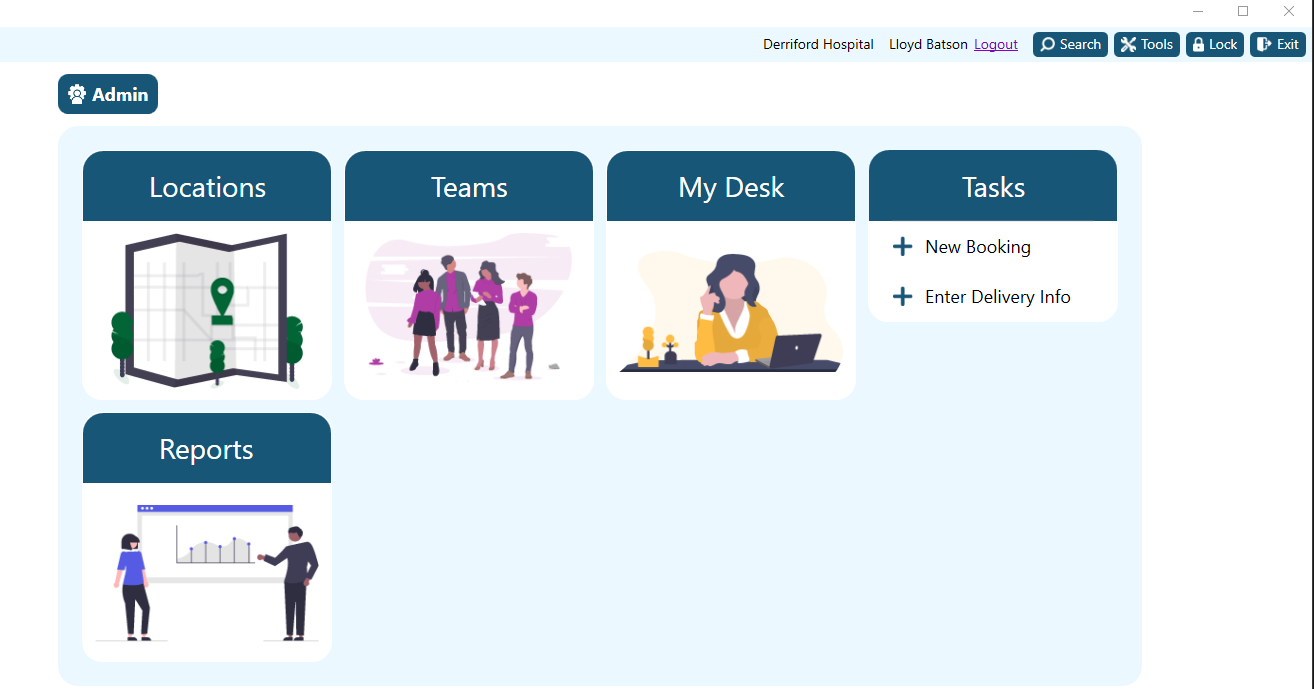This screenshot has width=1314, height=689.
Task: Click the plus icon beside New Booking
Action: 902,246
